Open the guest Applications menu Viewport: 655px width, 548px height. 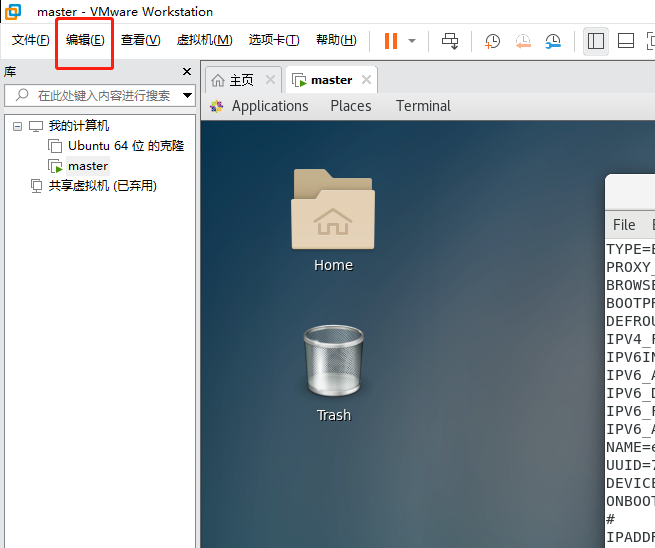(x=270, y=106)
